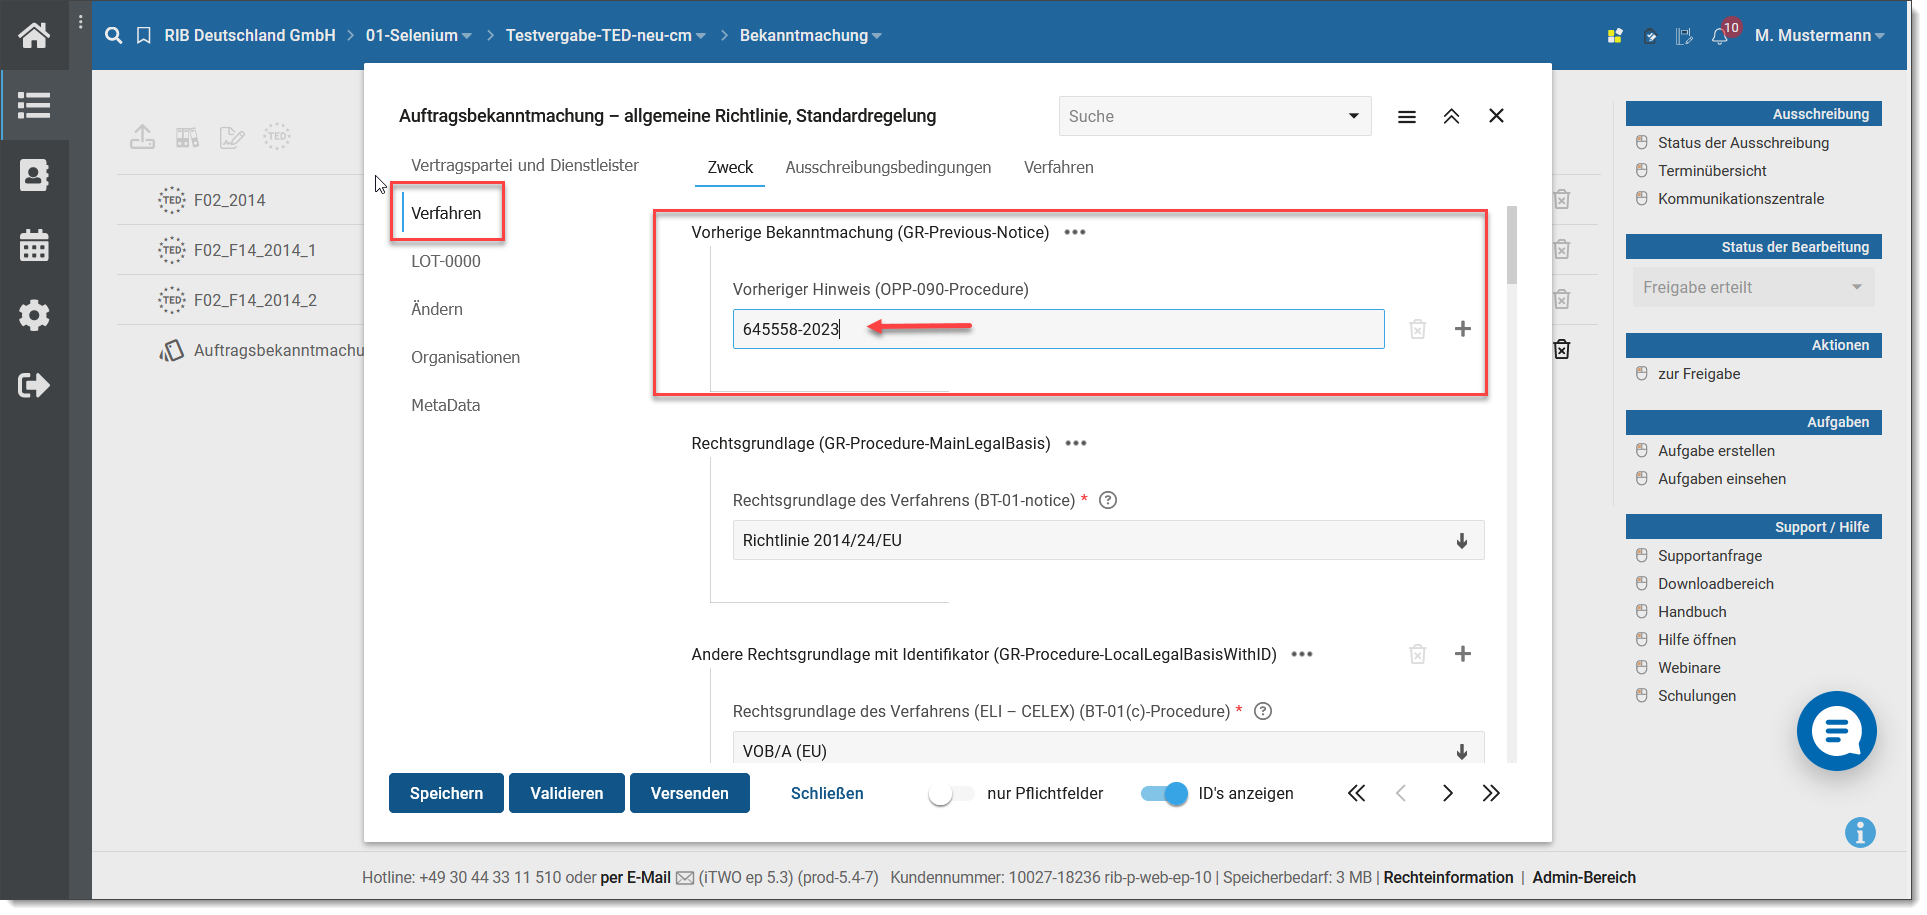
Task: Open the notifications bell icon
Action: [1720, 36]
